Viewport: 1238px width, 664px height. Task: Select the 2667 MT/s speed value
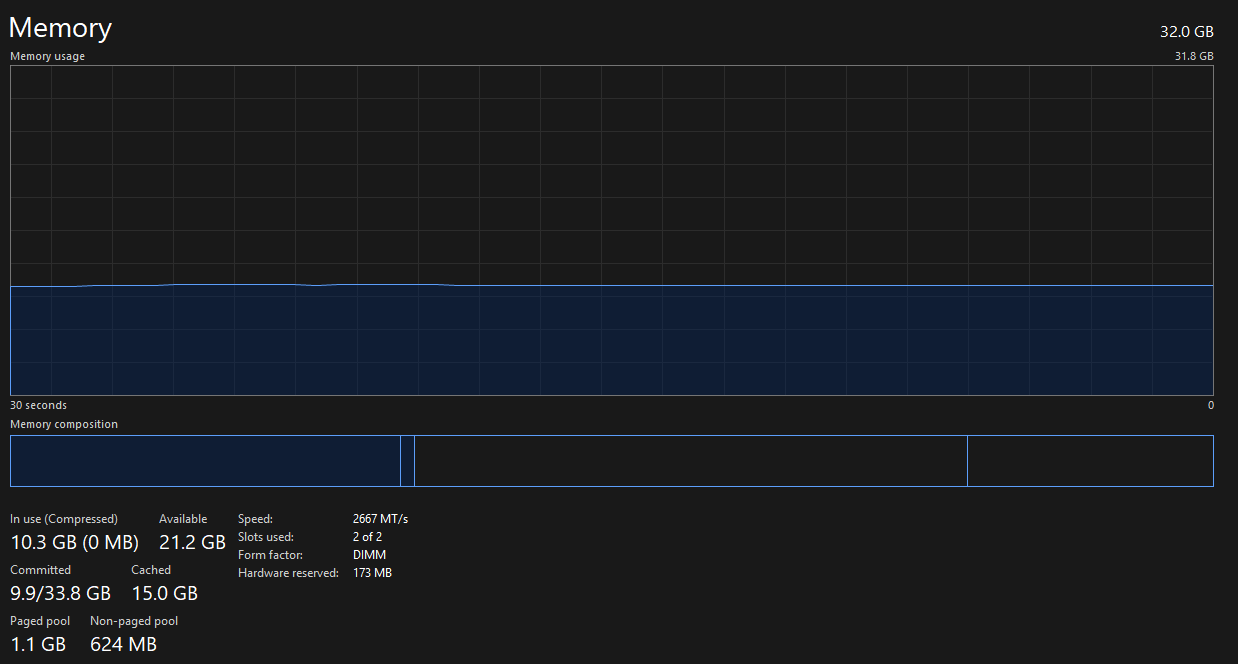[x=381, y=519]
